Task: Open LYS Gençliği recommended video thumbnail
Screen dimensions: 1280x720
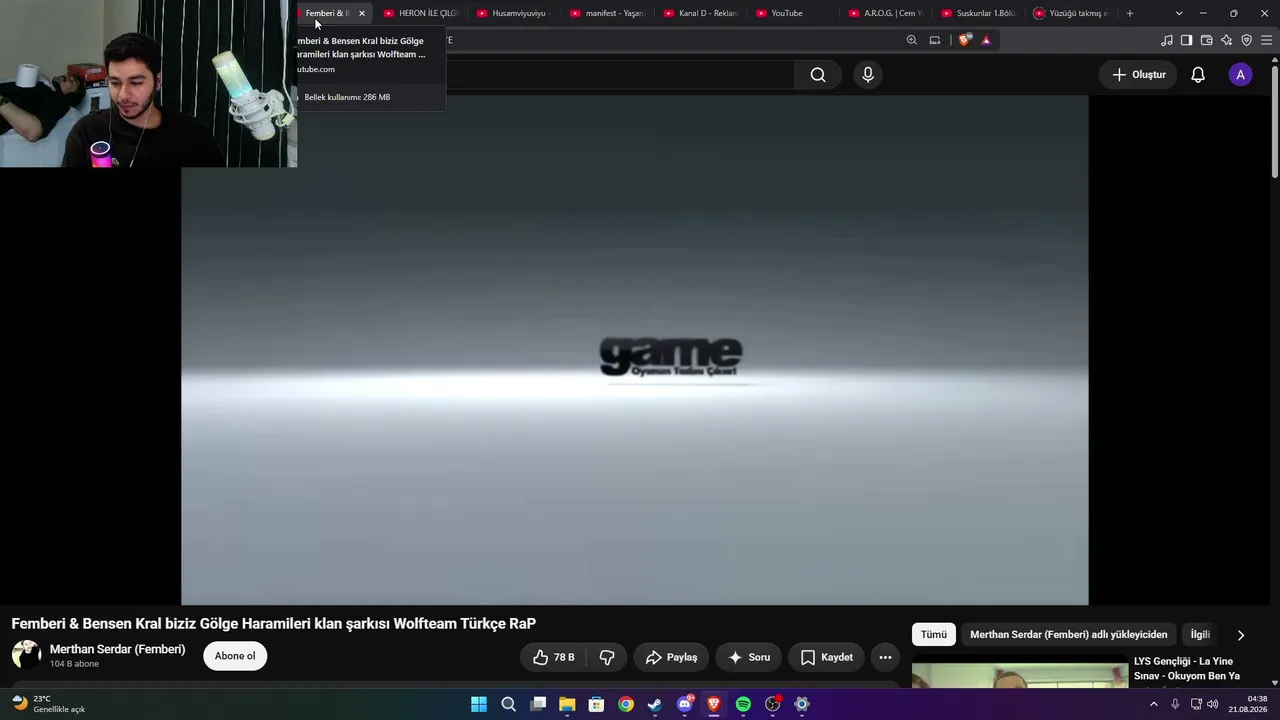Action: (1020, 673)
